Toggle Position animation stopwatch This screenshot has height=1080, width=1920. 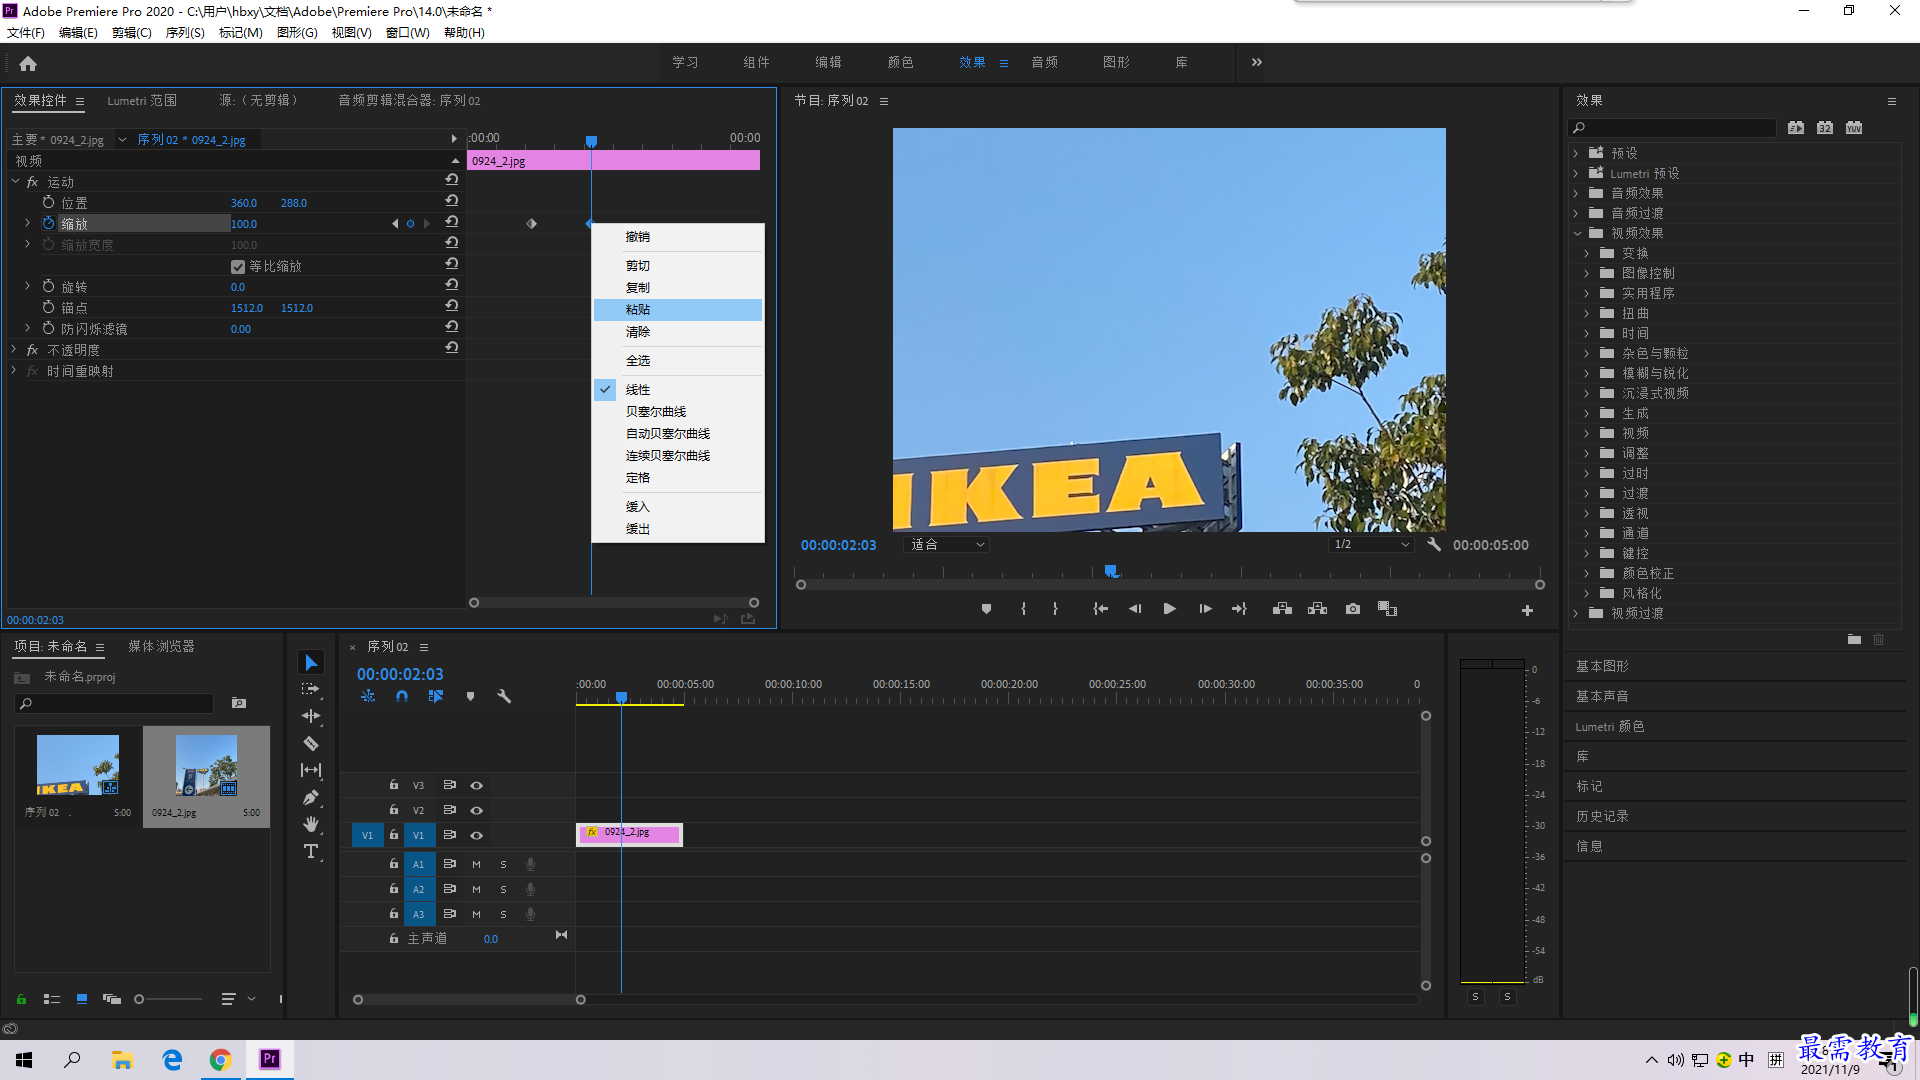click(x=48, y=202)
